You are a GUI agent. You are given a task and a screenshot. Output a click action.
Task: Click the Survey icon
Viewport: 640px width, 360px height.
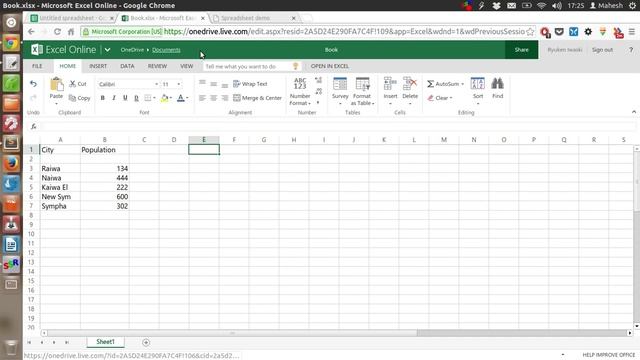(x=340, y=85)
